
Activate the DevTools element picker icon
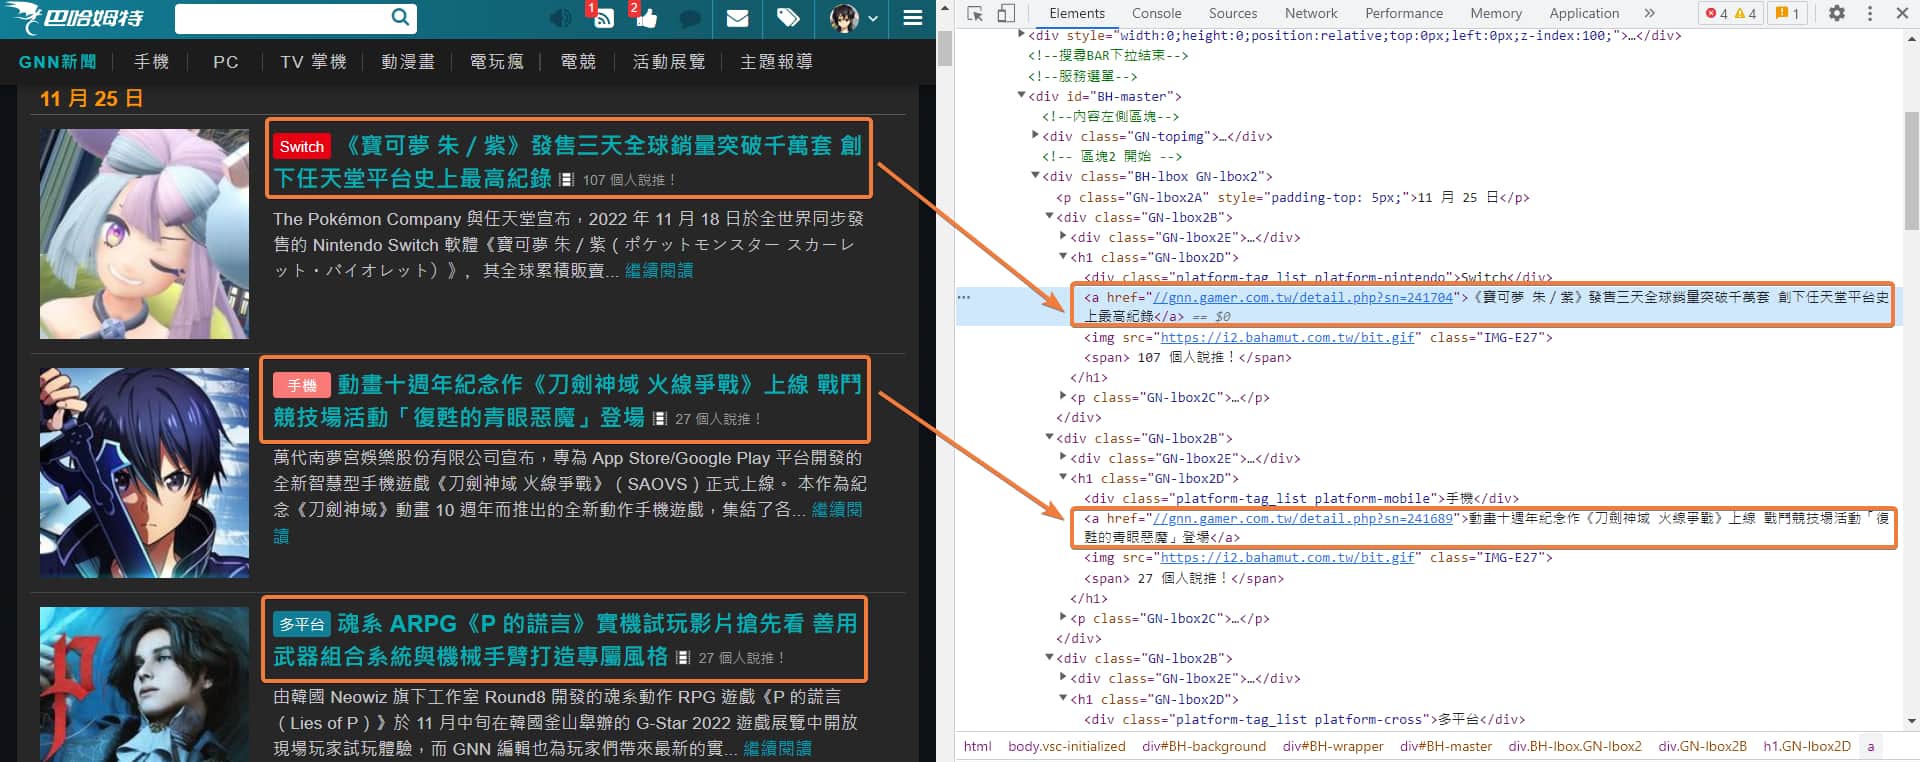pyautogui.click(x=975, y=13)
